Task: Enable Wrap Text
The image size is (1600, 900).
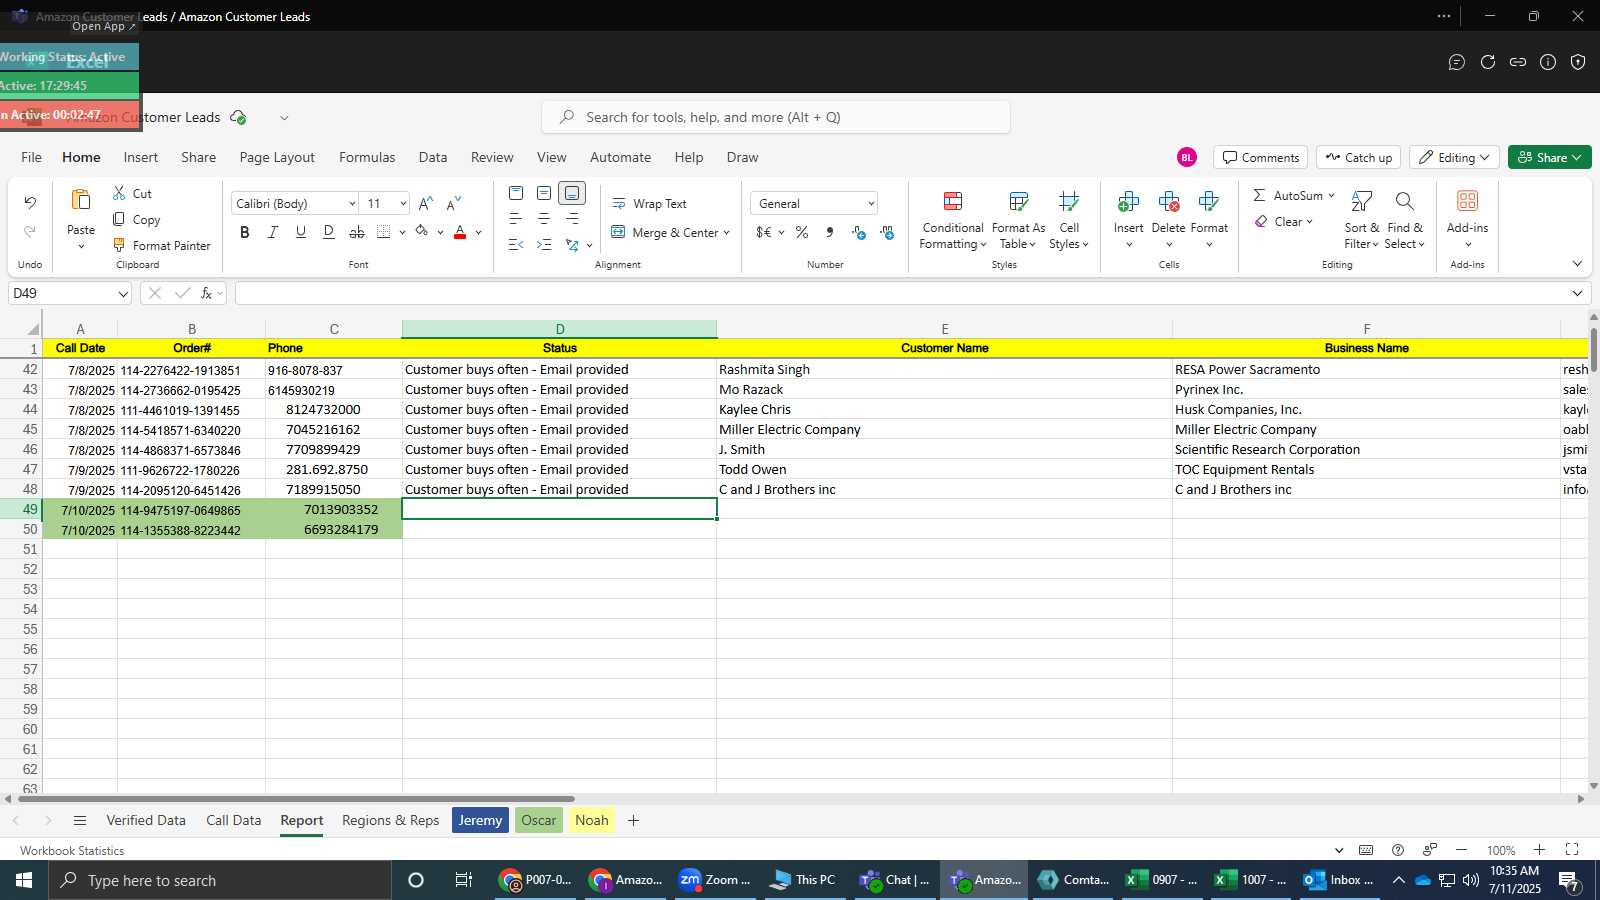Action: (649, 203)
